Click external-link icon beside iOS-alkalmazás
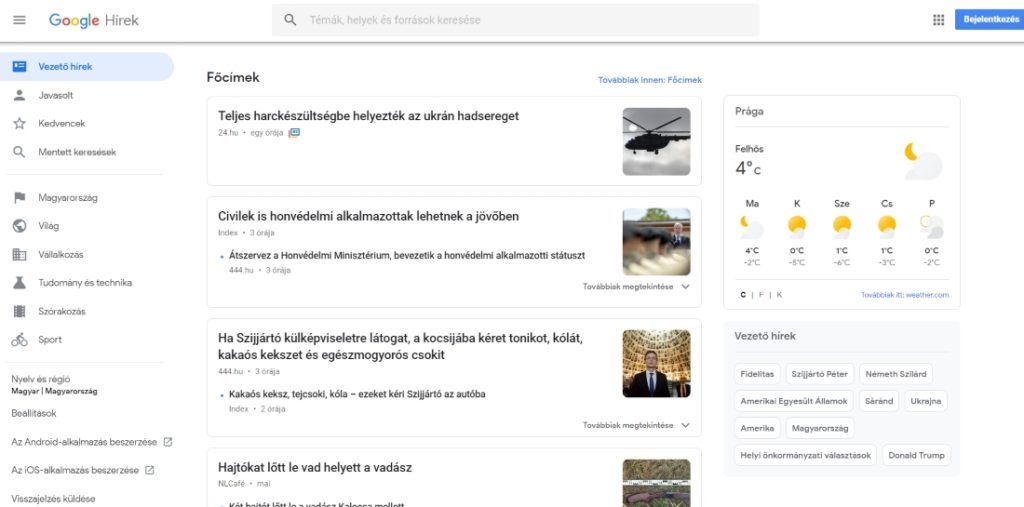The height and width of the screenshot is (507, 1024). (150, 470)
